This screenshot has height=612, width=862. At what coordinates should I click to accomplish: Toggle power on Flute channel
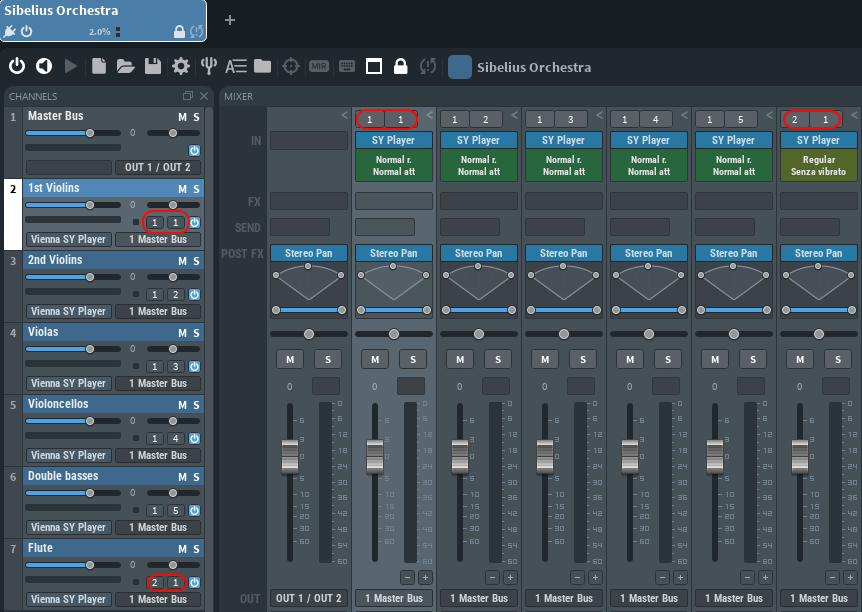[x=195, y=582]
